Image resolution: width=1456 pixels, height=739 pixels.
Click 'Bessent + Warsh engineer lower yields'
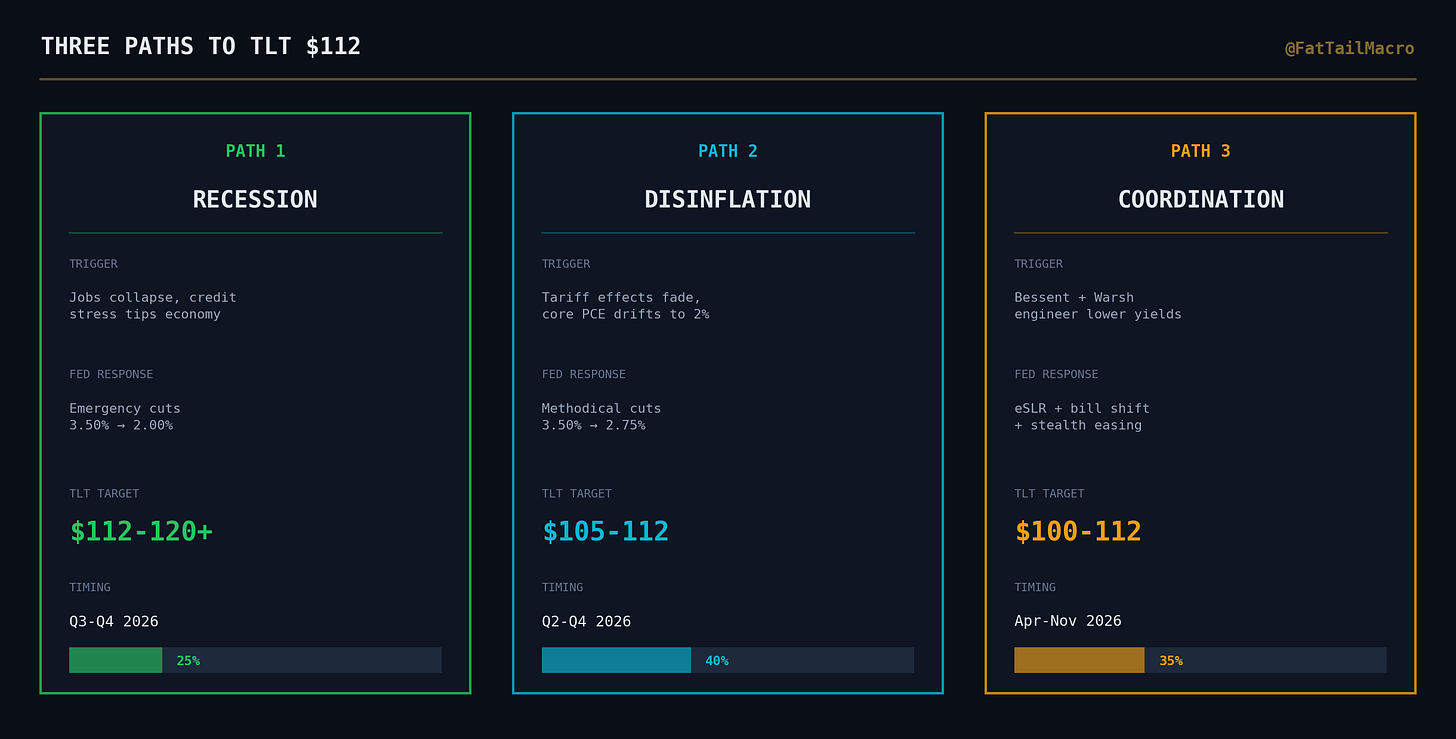pyautogui.click(x=1098, y=306)
